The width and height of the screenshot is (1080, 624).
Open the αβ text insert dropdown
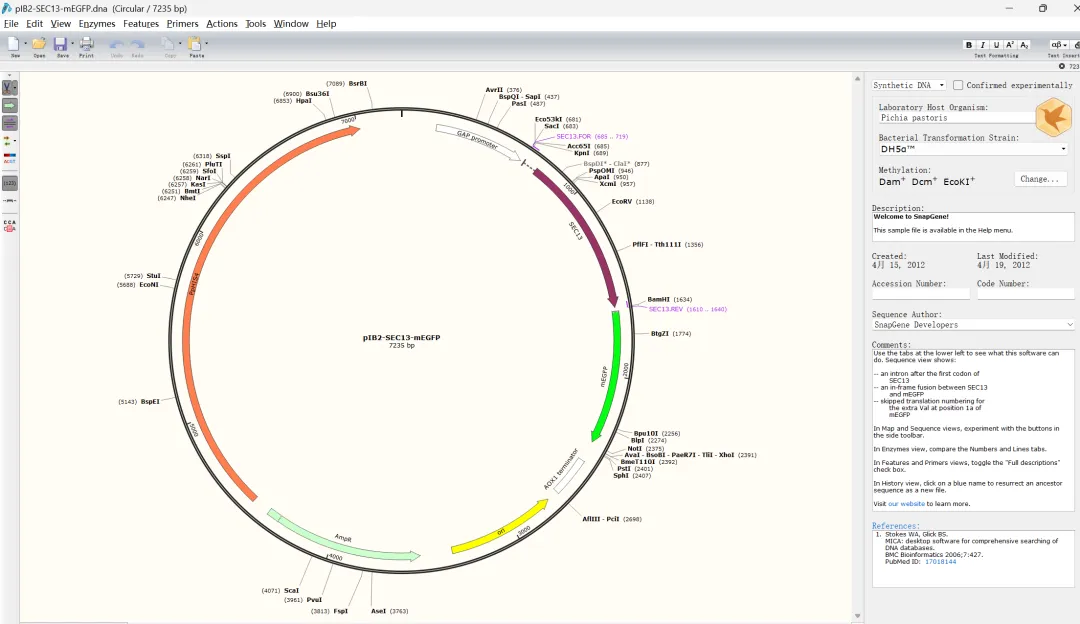[x=1059, y=45]
